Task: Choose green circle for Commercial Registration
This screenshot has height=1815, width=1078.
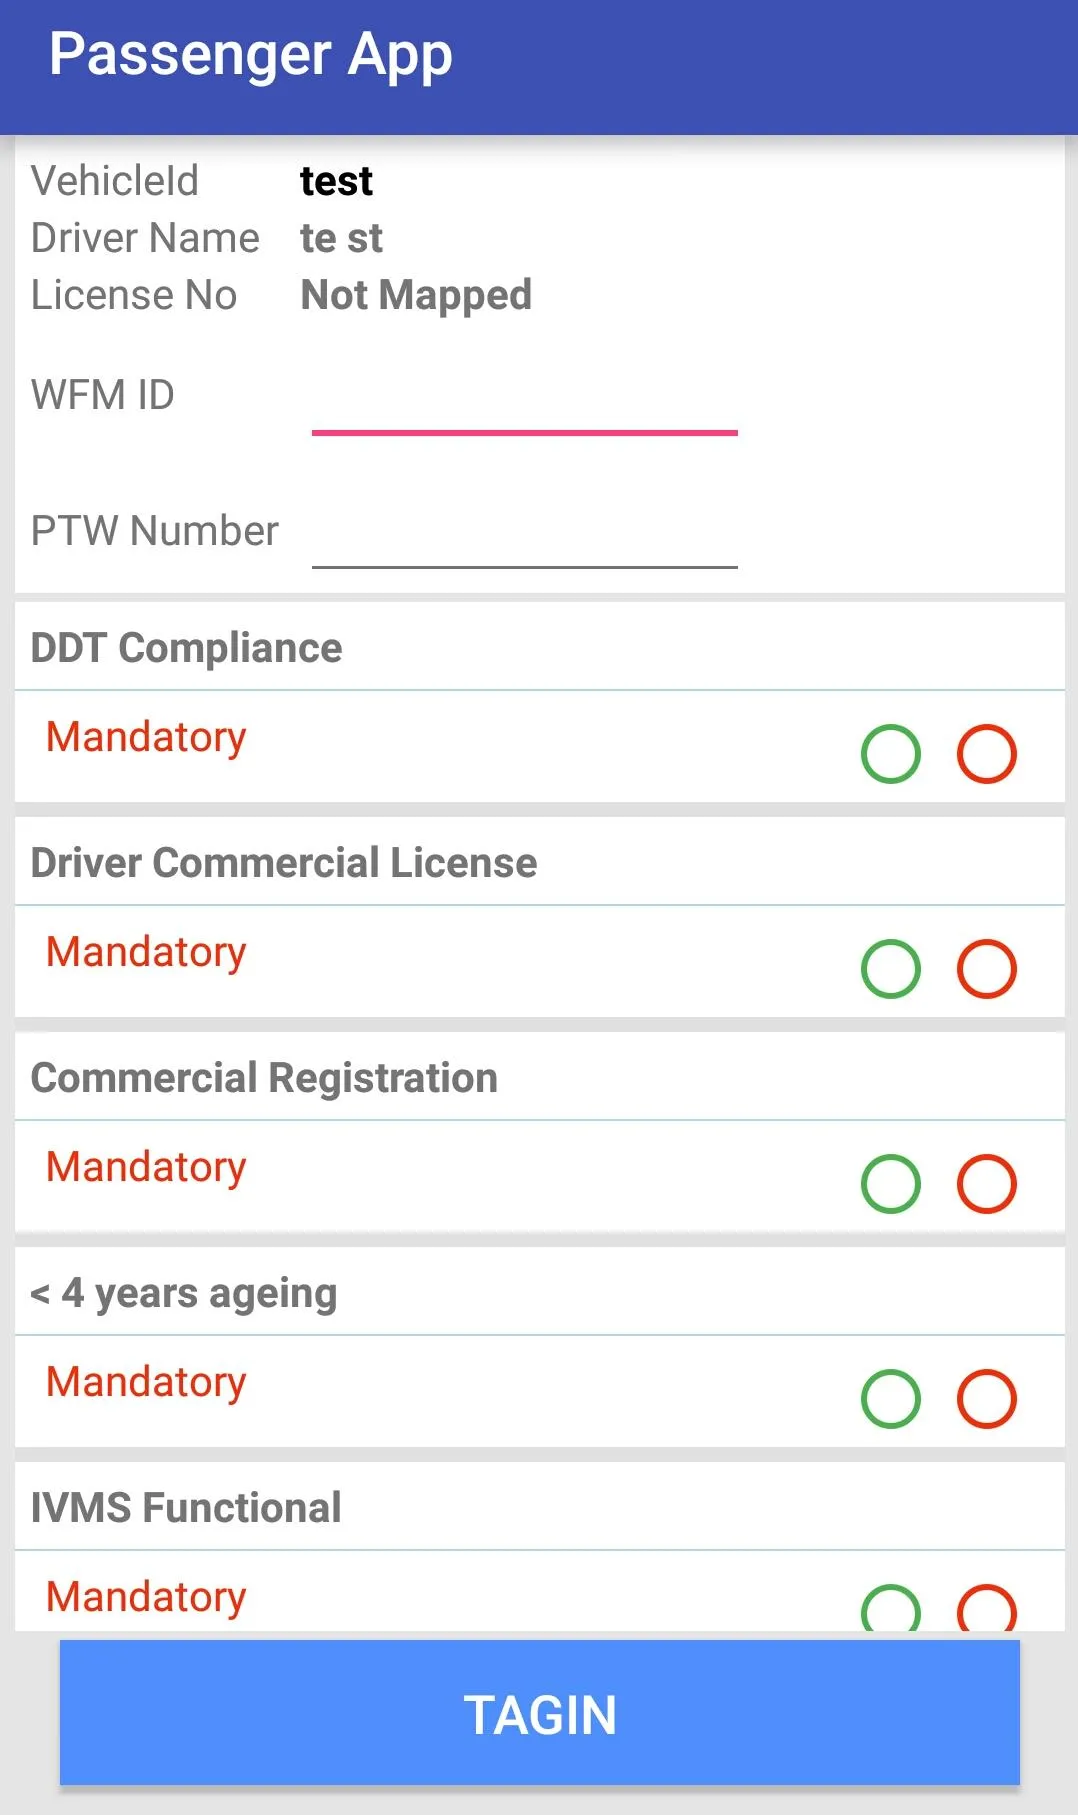Action: click(890, 1184)
